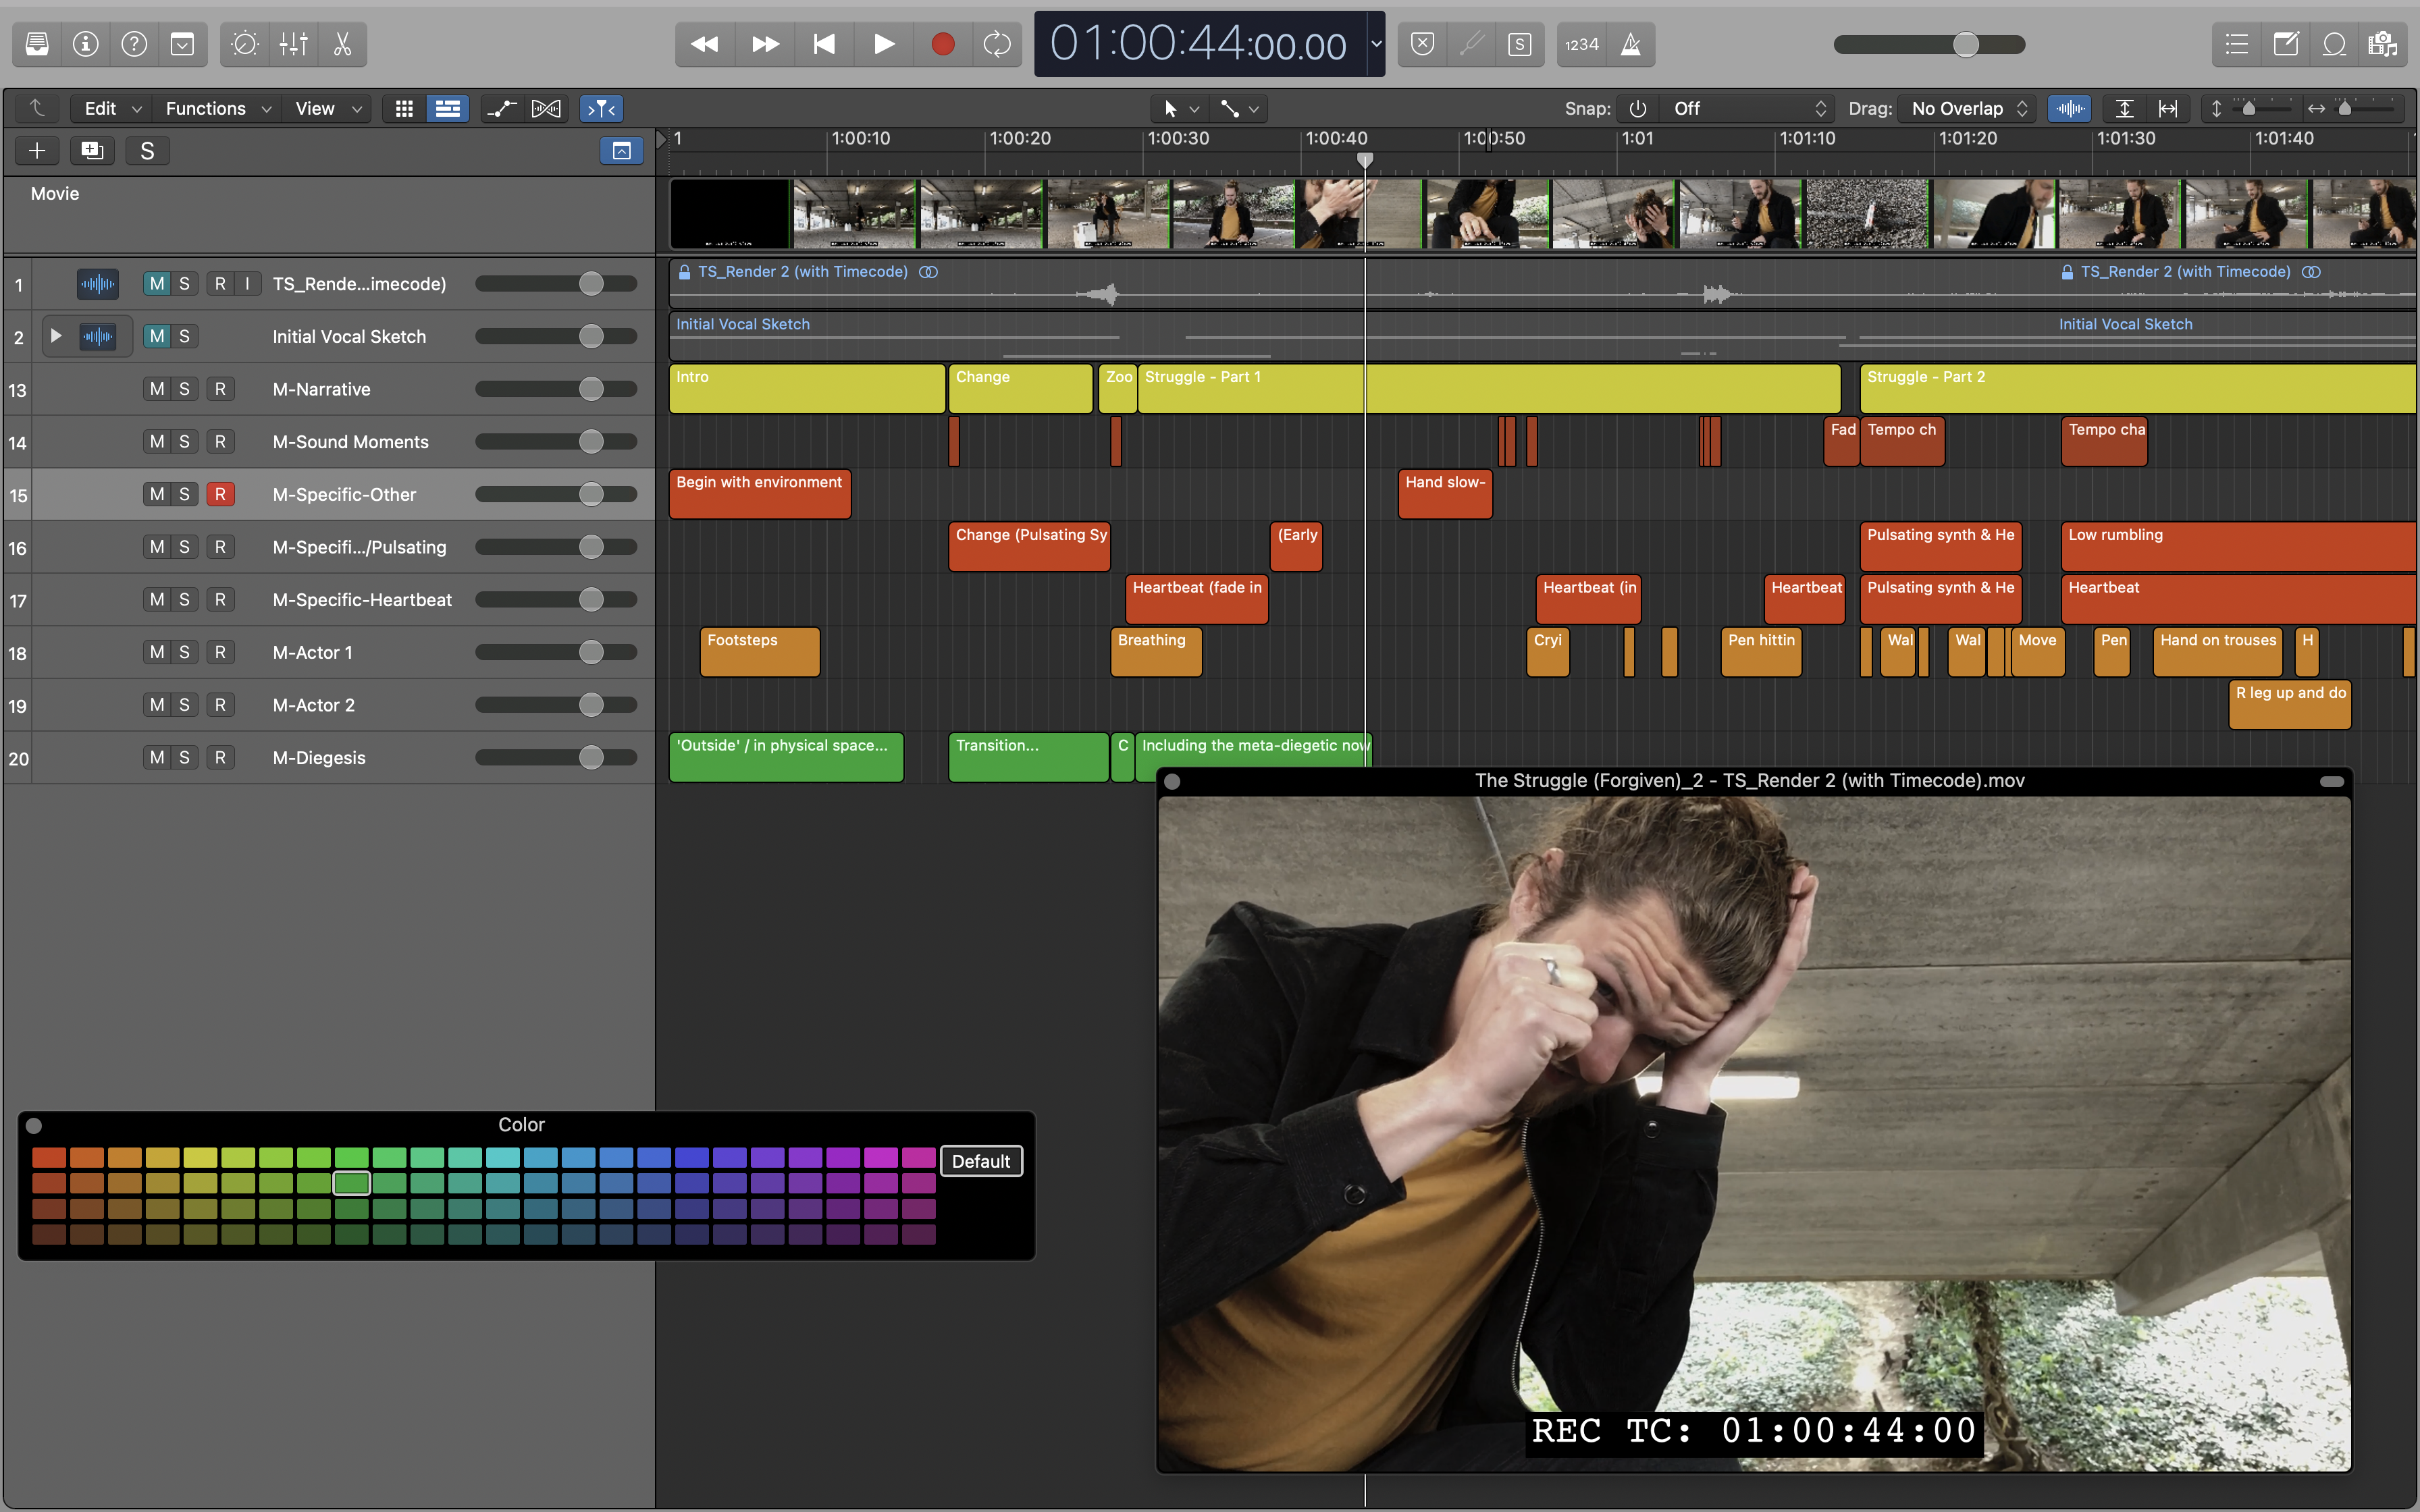Toggle Cycle mode button
The width and height of the screenshot is (2420, 1512).
[997, 44]
